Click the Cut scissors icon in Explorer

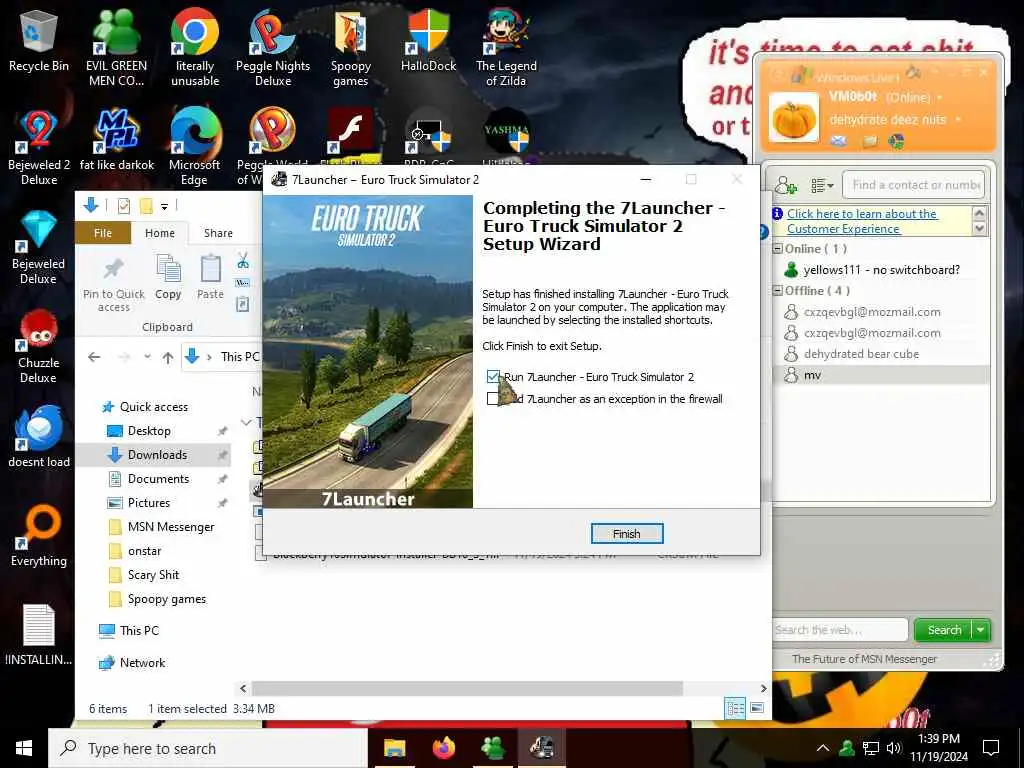(243, 261)
